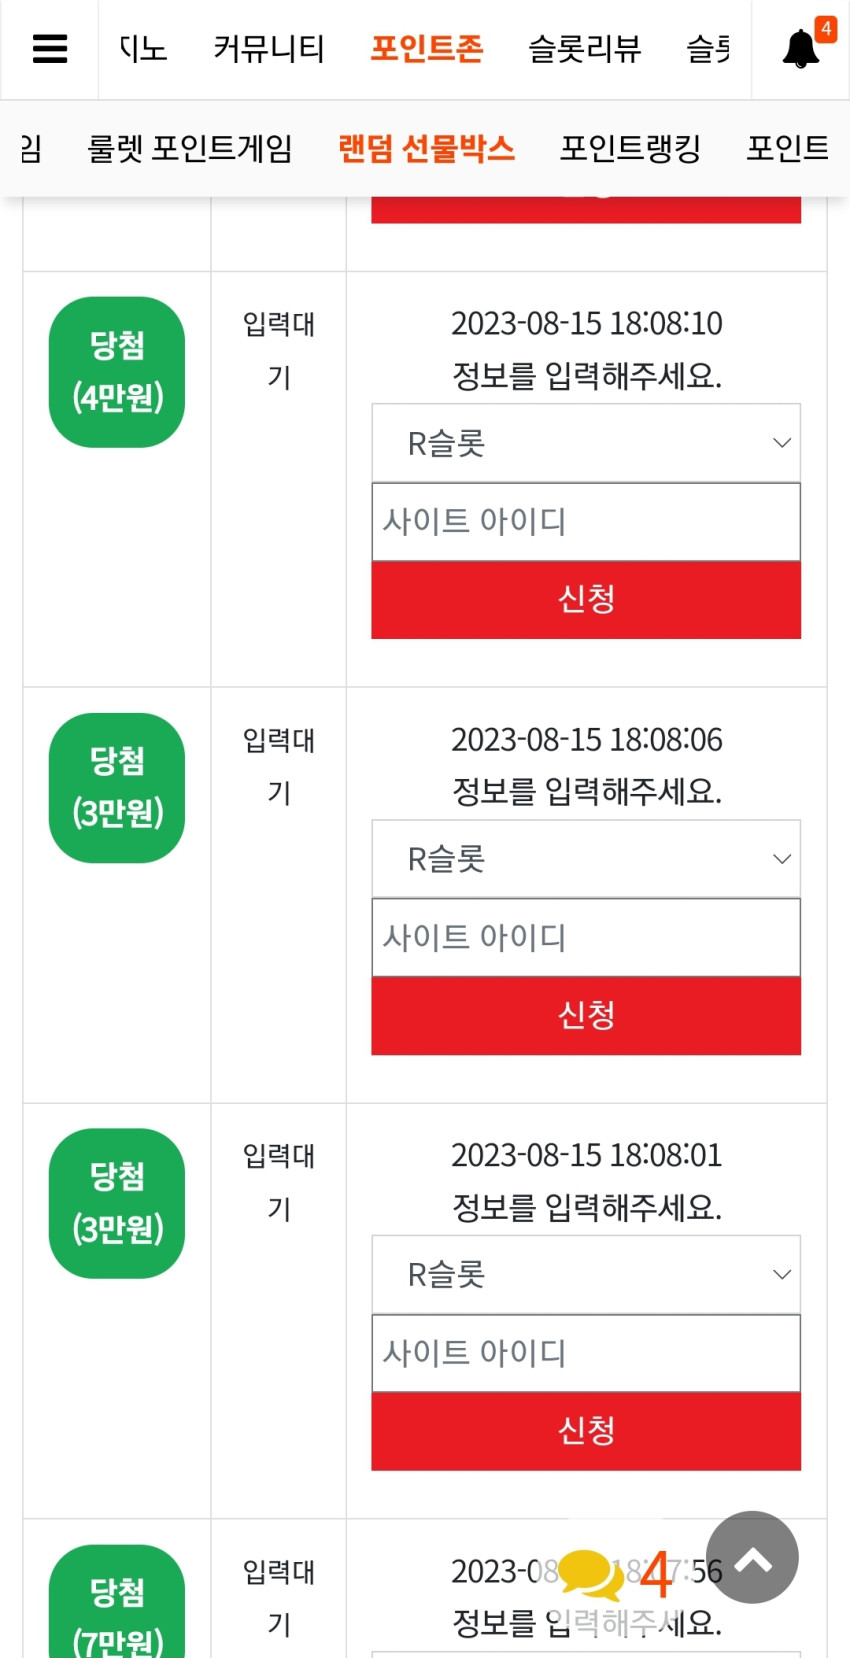Open notifications bell with badge 4

pos(802,48)
